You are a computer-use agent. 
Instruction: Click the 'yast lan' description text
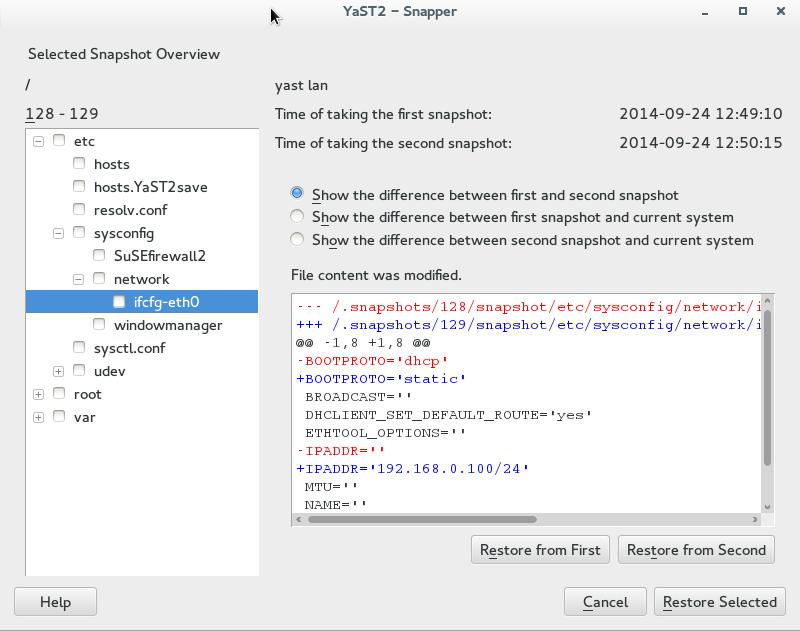(x=301, y=85)
